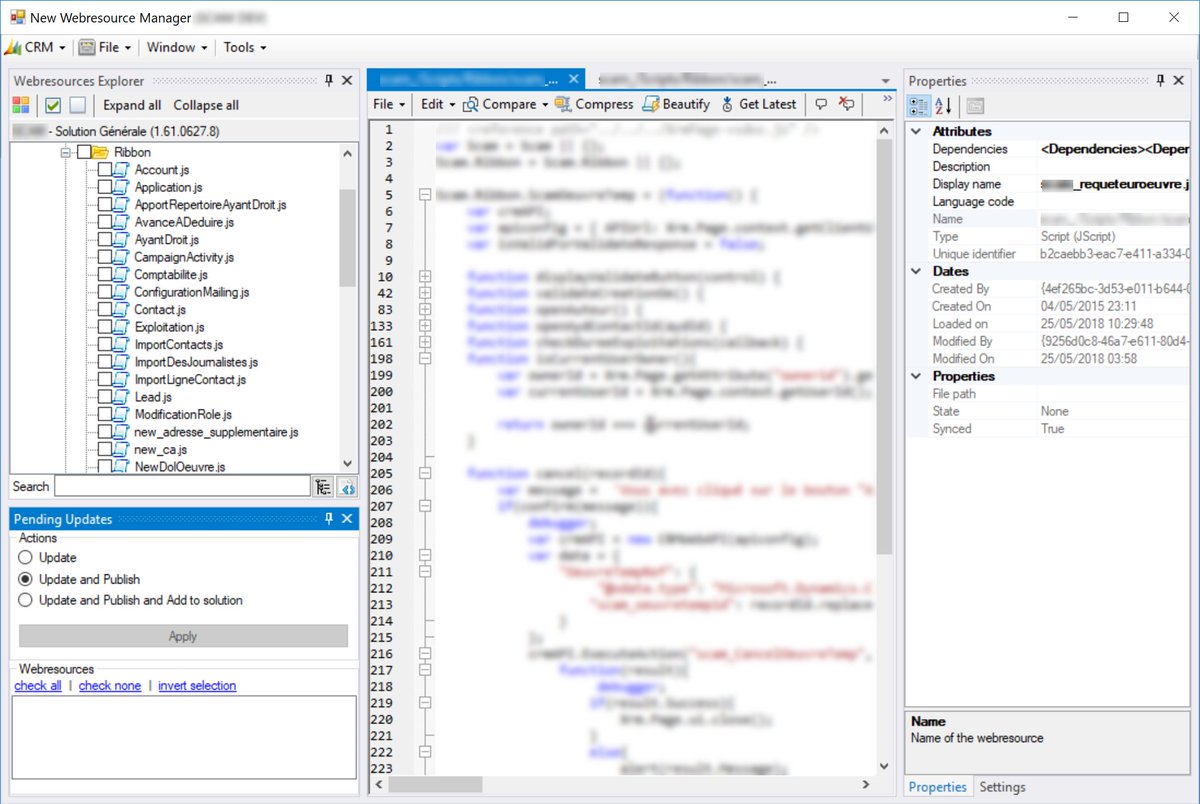Screen dimensions: 1200x804
Task: Close the Properties panel
Action: click(1181, 80)
